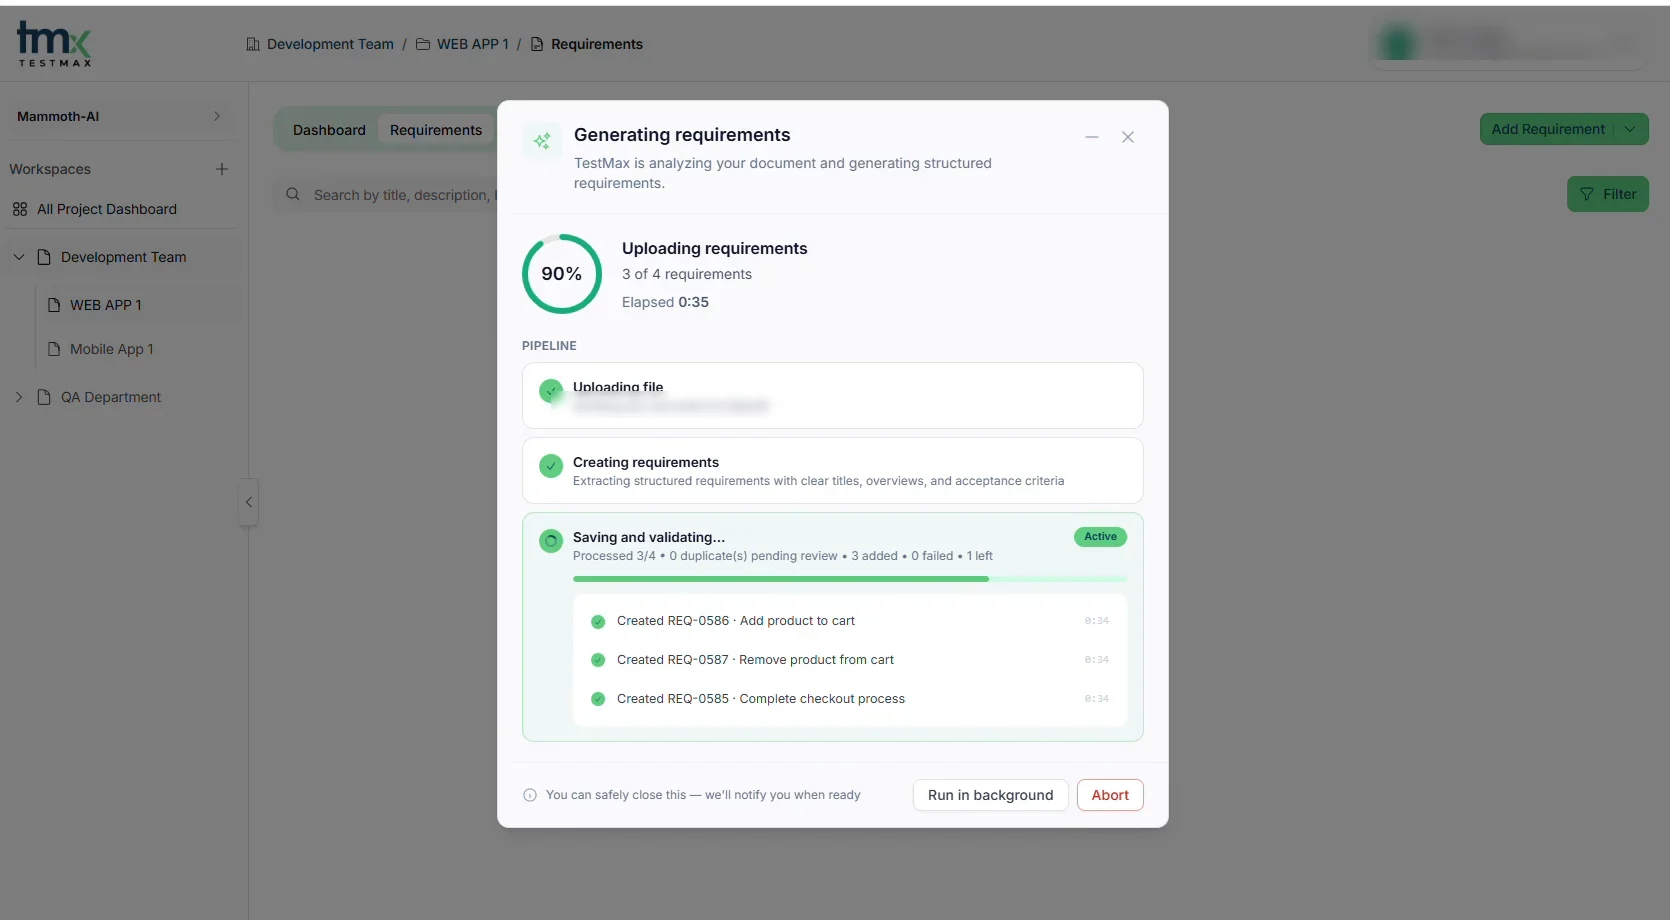Abort the requirements generation

pyautogui.click(x=1110, y=795)
